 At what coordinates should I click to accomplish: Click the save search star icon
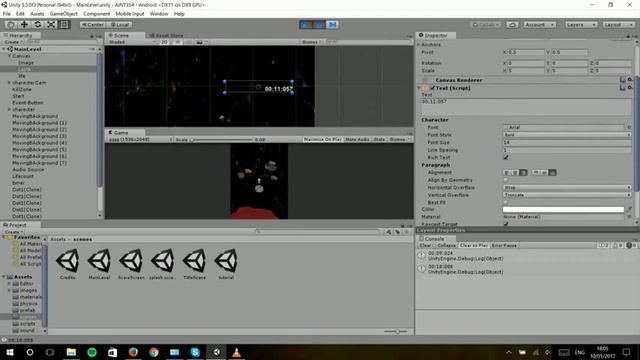pyautogui.click(x=407, y=232)
